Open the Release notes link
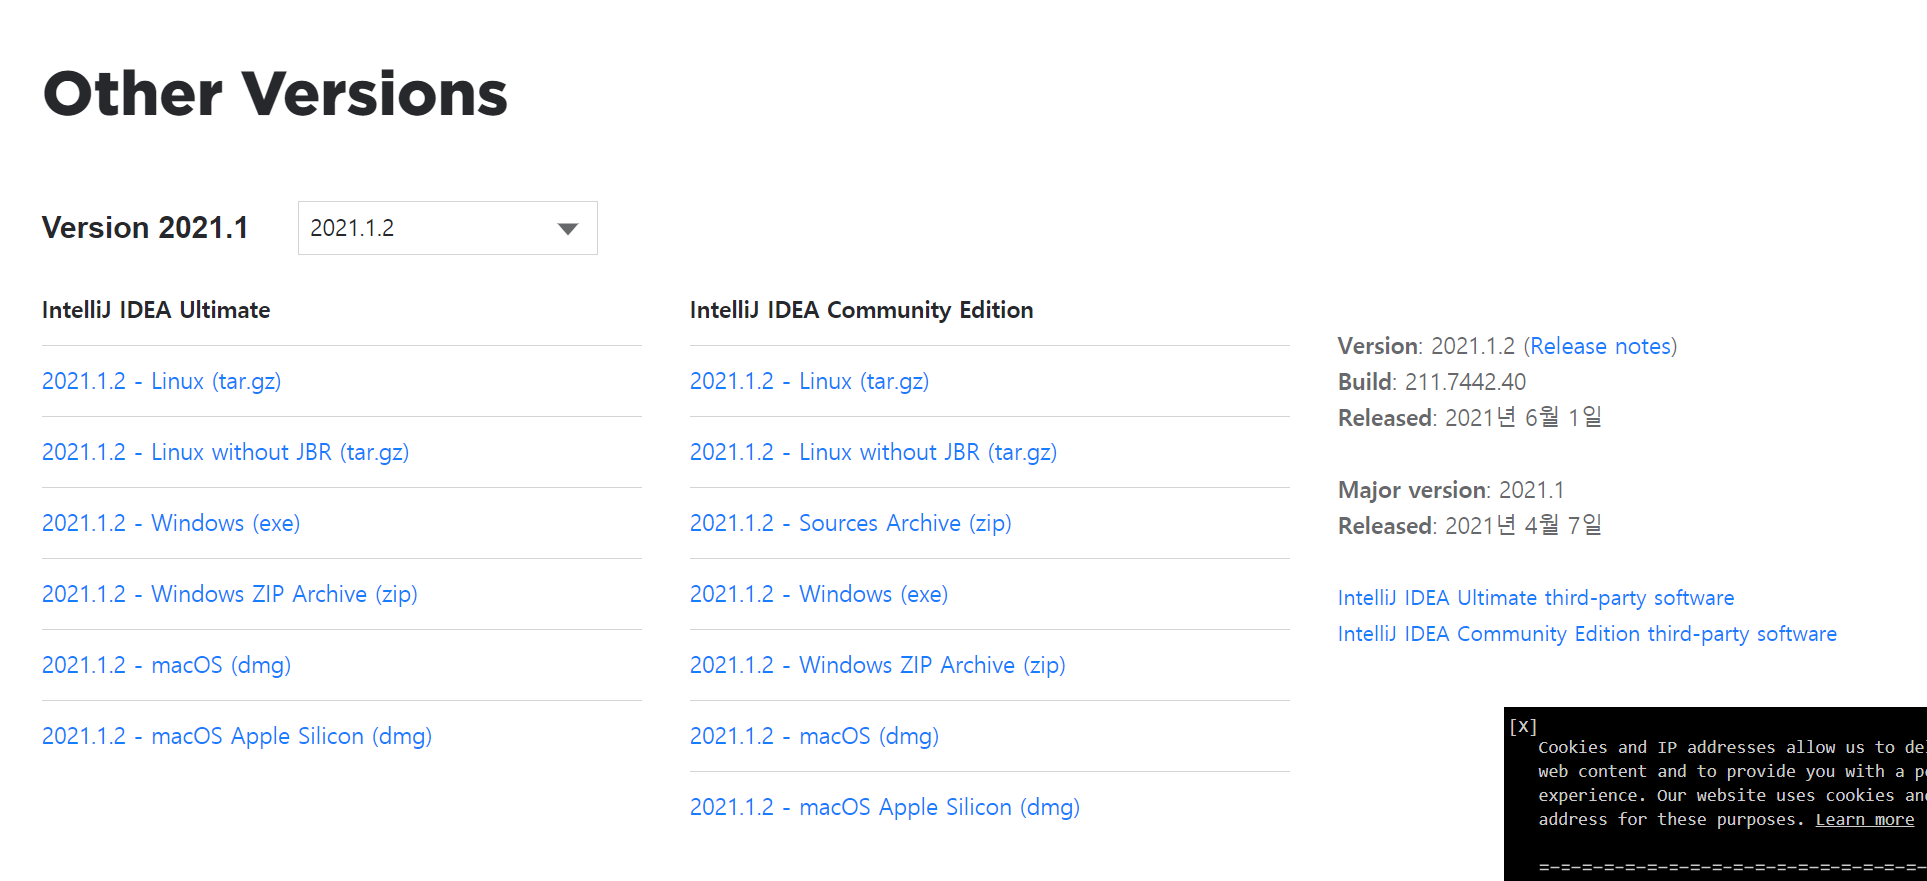 tap(1600, 346)
